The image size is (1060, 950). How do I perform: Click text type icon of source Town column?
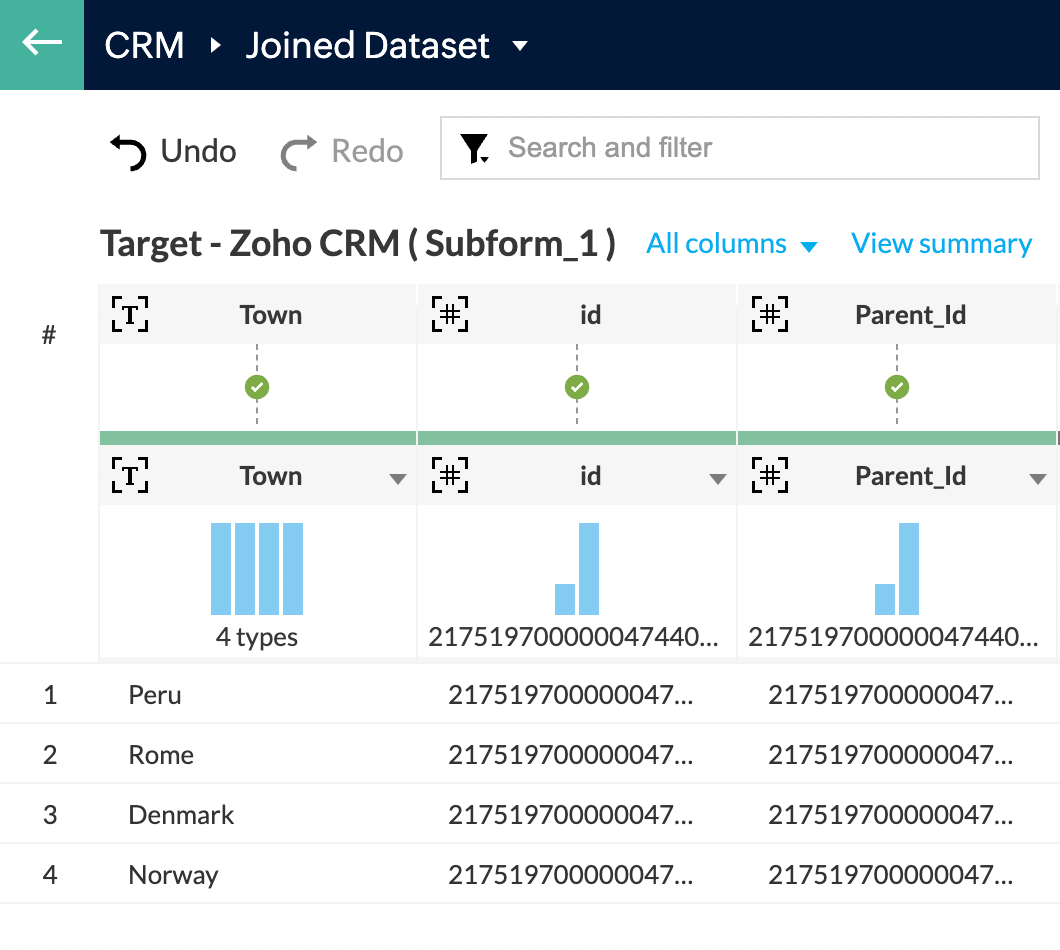point(130,476)
